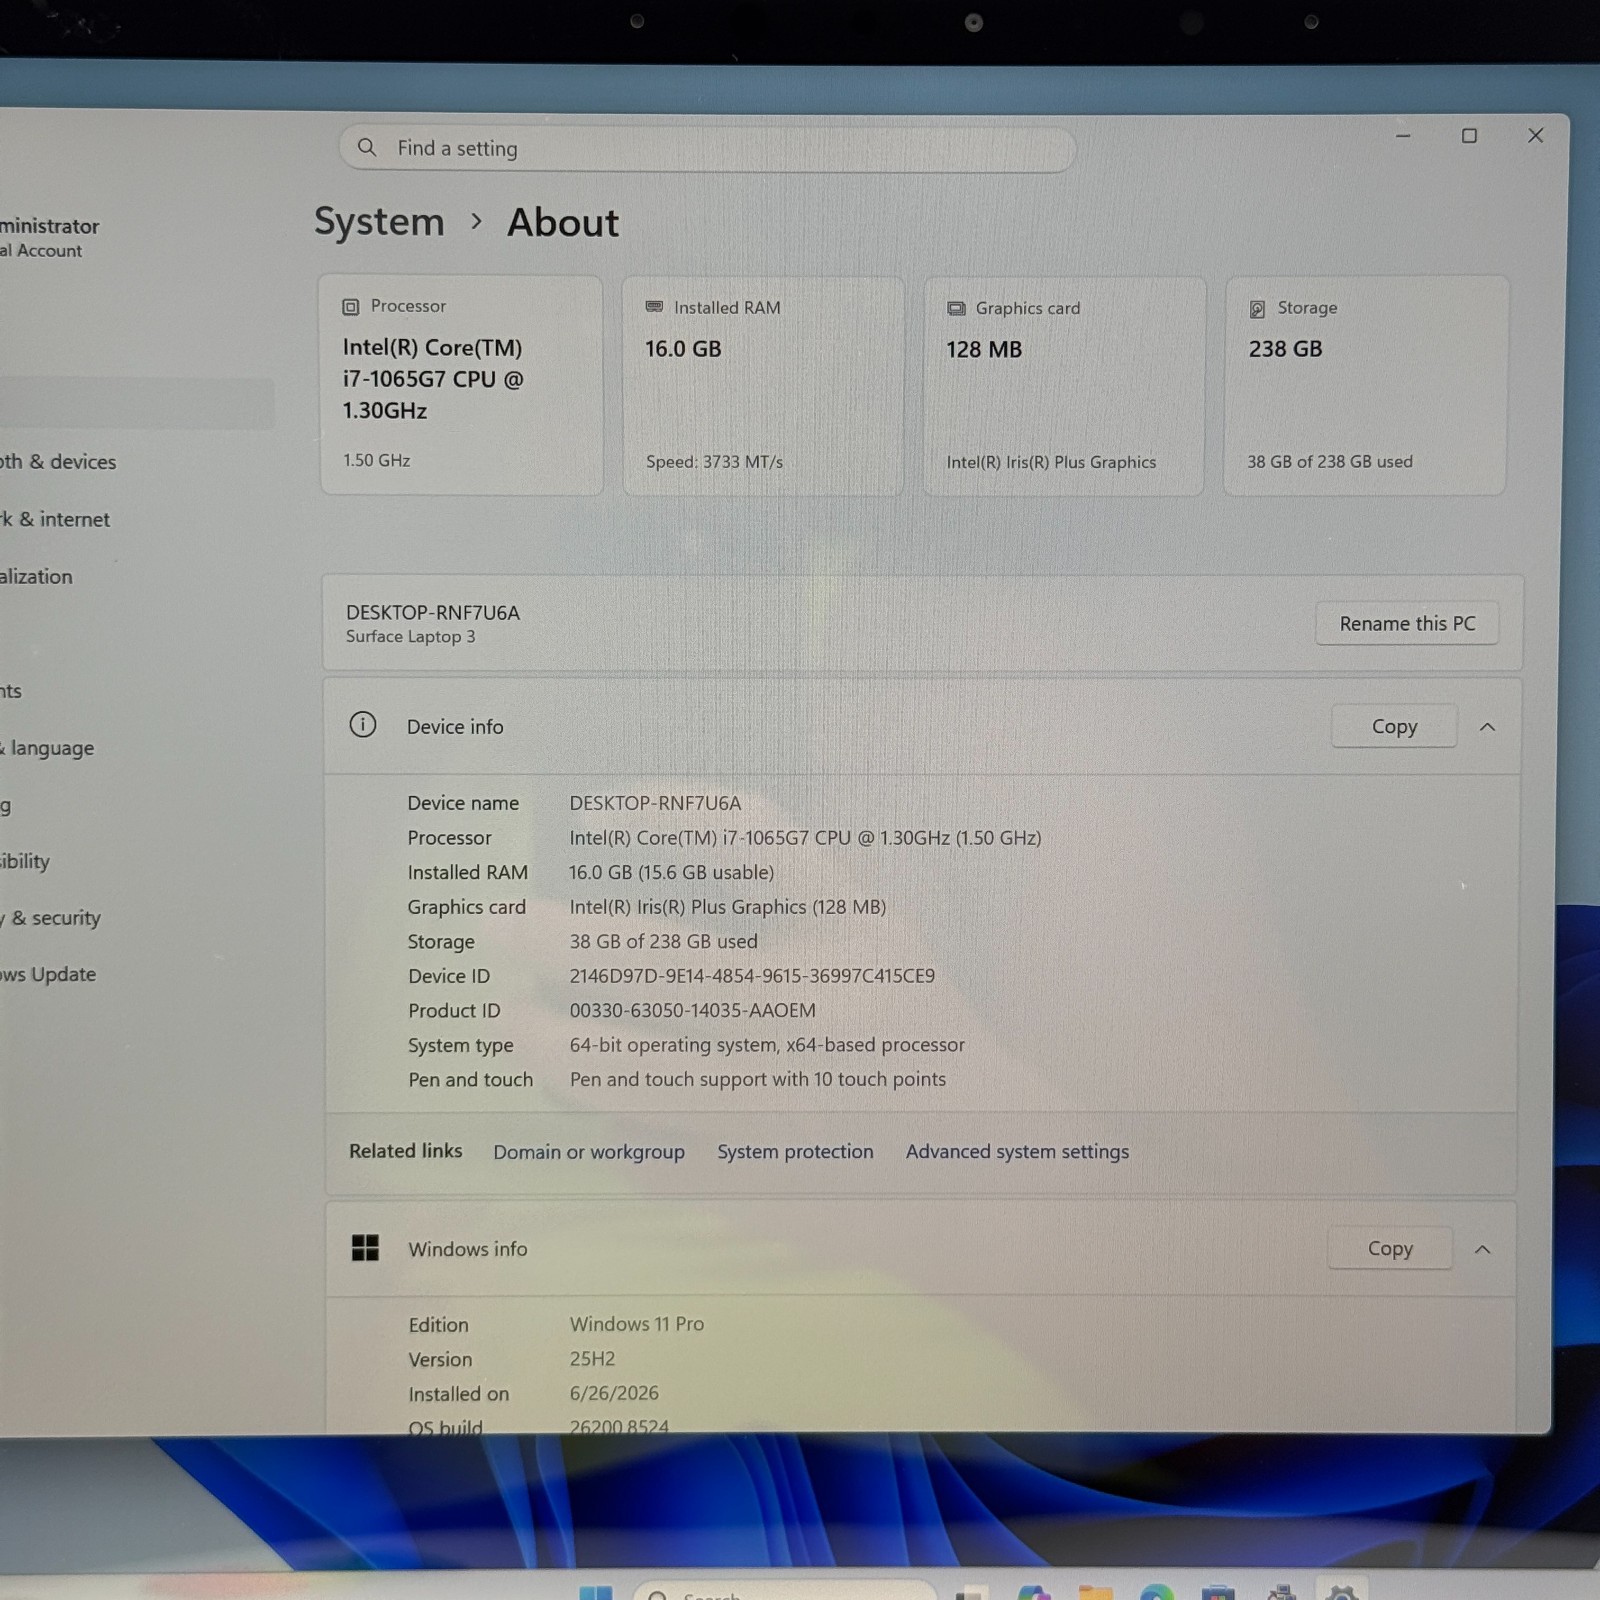The image size is (1600, 1600).
Task: Click the Related links label
Action: [405, 1151]
